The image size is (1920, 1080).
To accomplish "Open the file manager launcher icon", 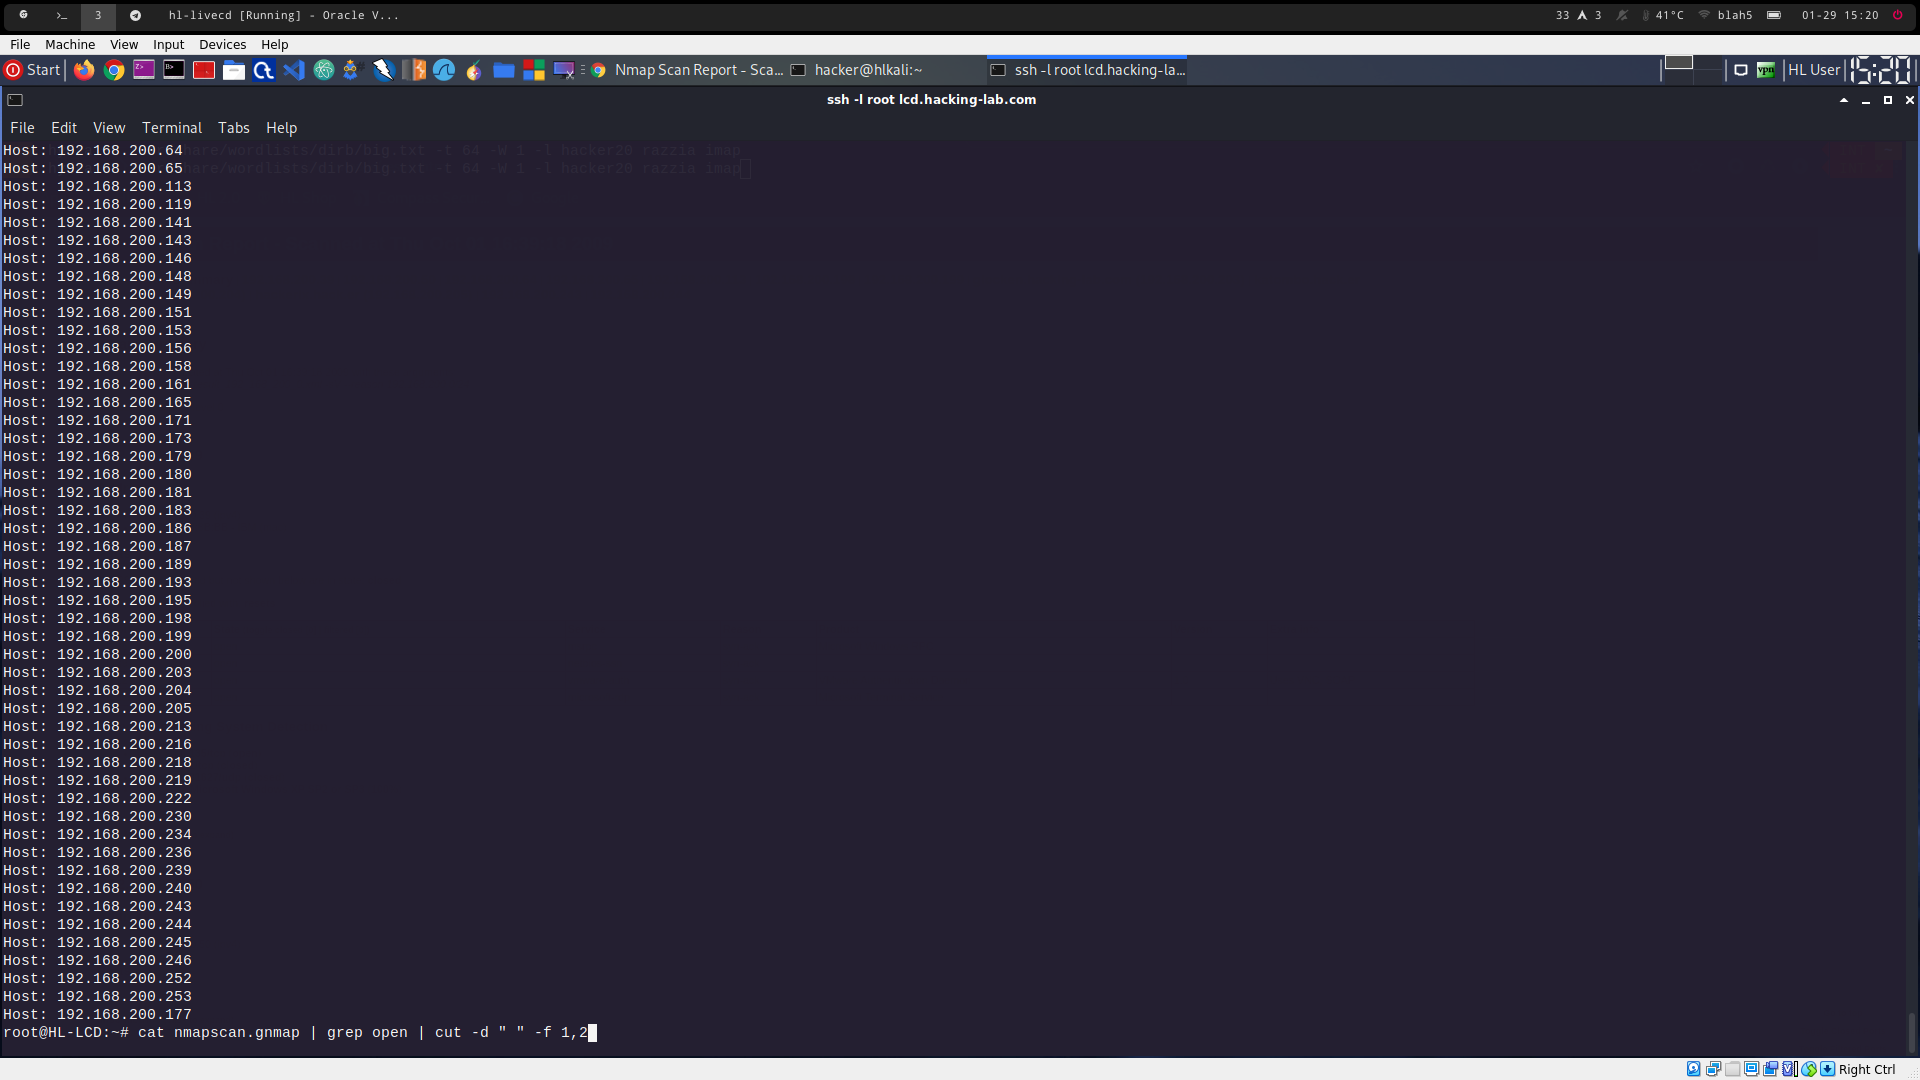I will 233,70.
